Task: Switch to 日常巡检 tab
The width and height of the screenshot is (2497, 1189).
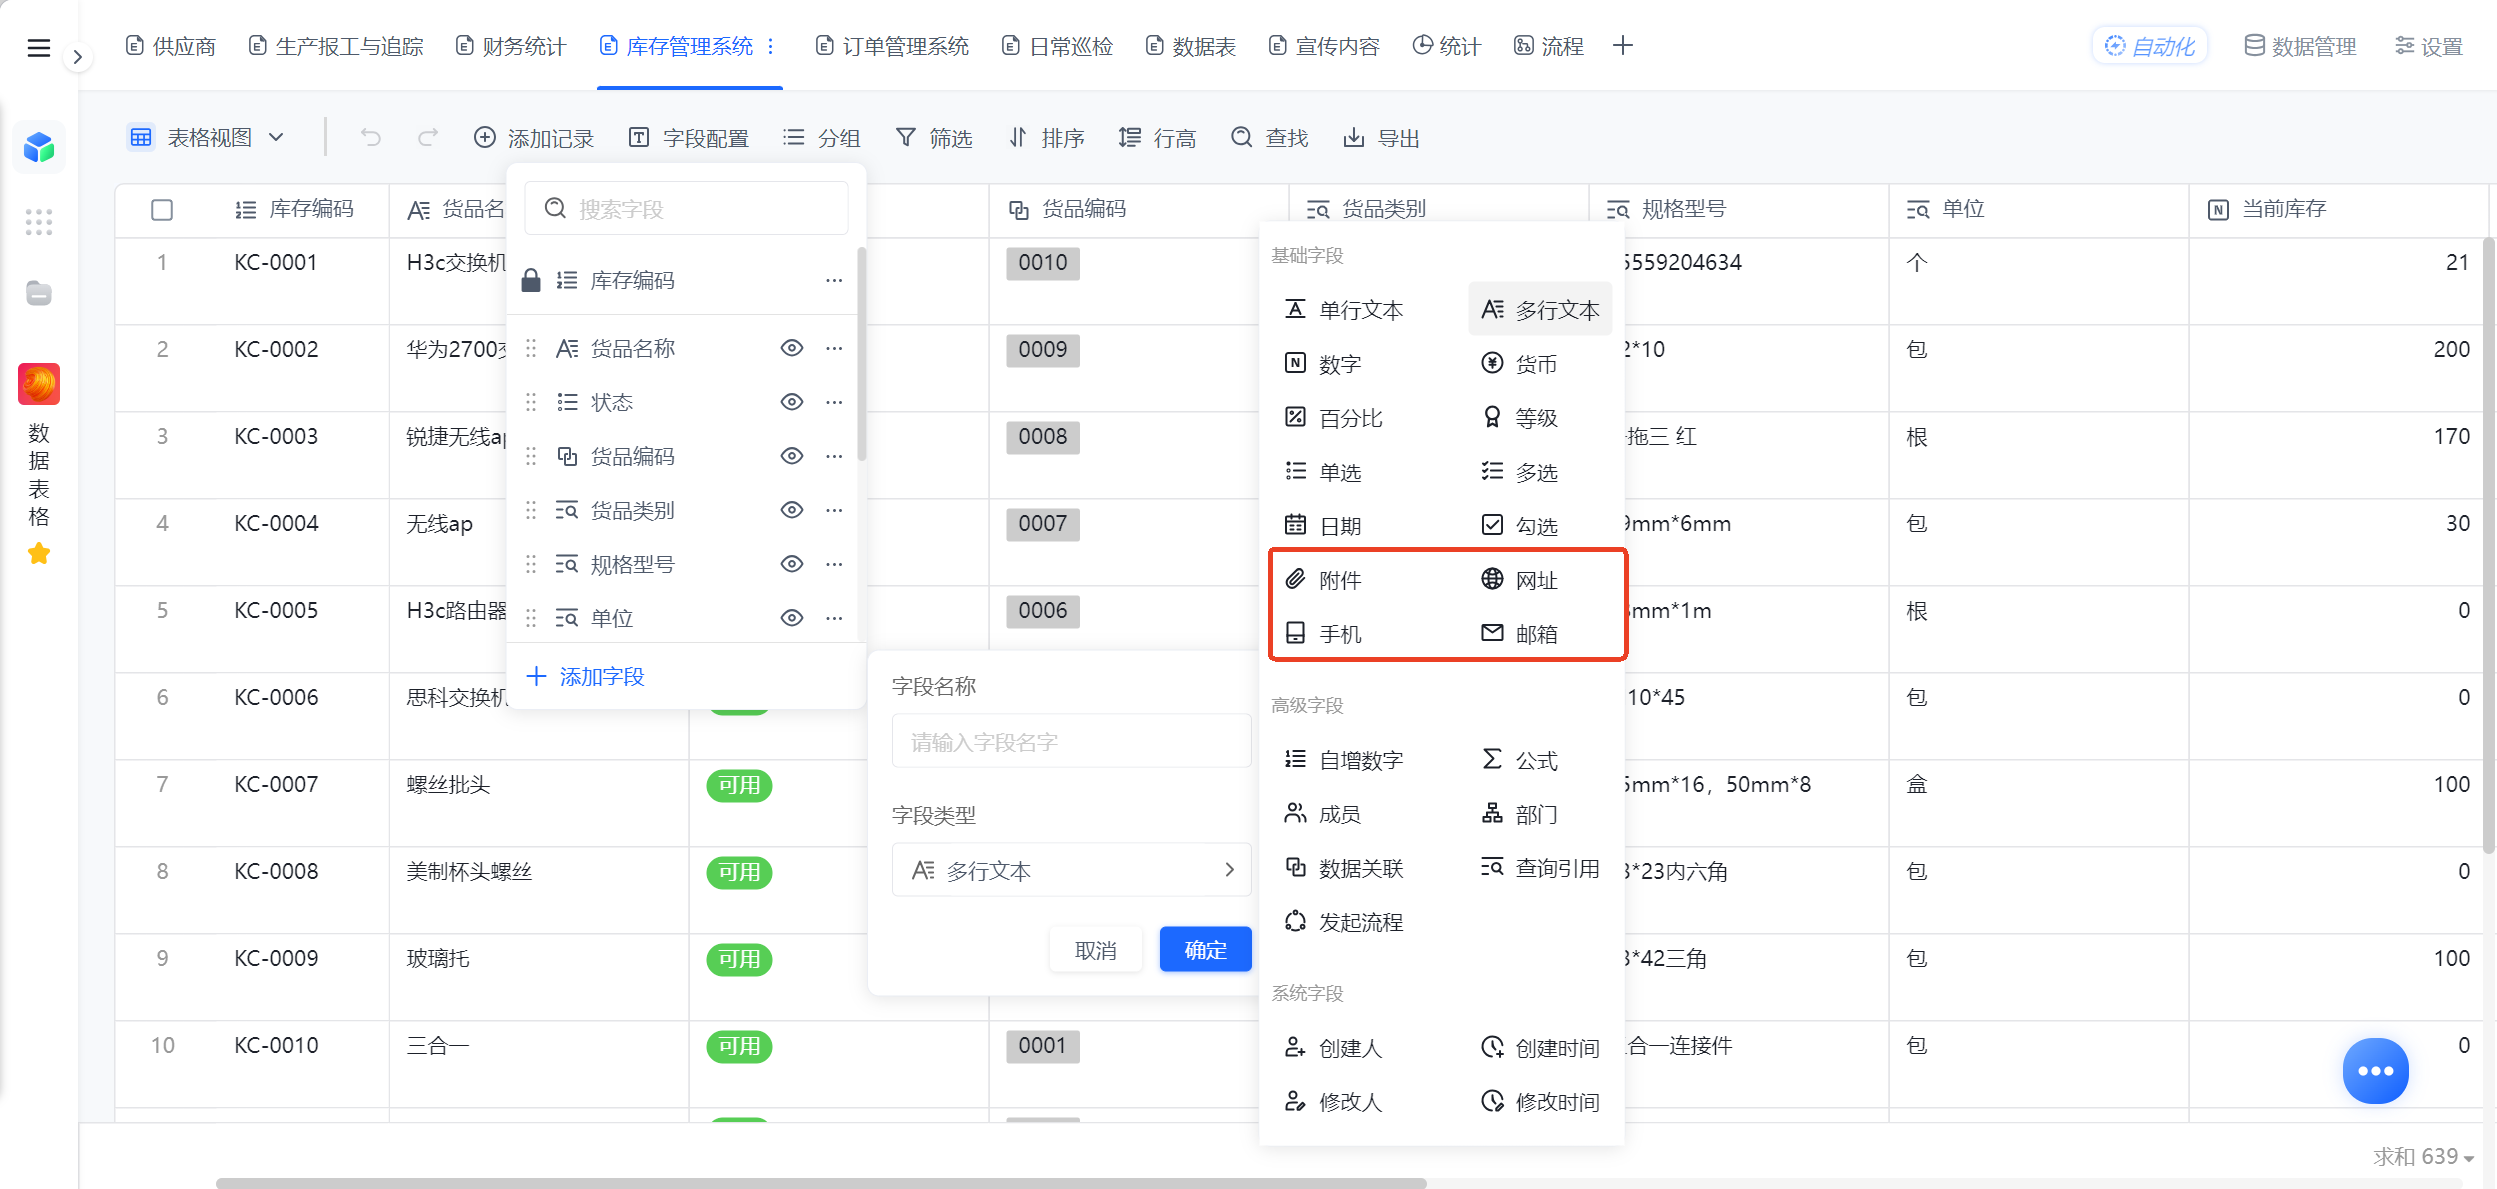Action: [x=1058, y=46]
